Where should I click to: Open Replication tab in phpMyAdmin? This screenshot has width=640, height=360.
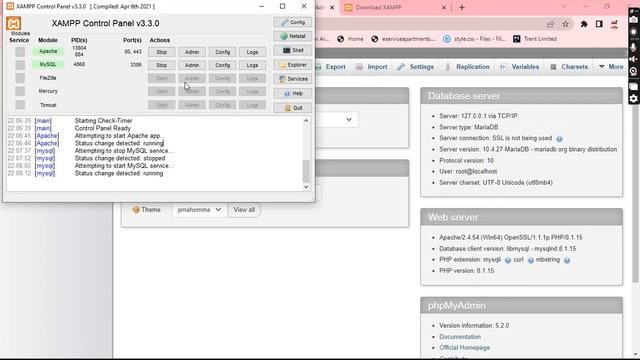coord(467,67)
